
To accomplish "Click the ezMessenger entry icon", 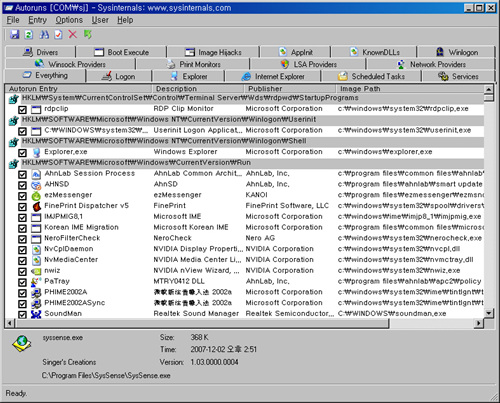I will click(36, 196).
